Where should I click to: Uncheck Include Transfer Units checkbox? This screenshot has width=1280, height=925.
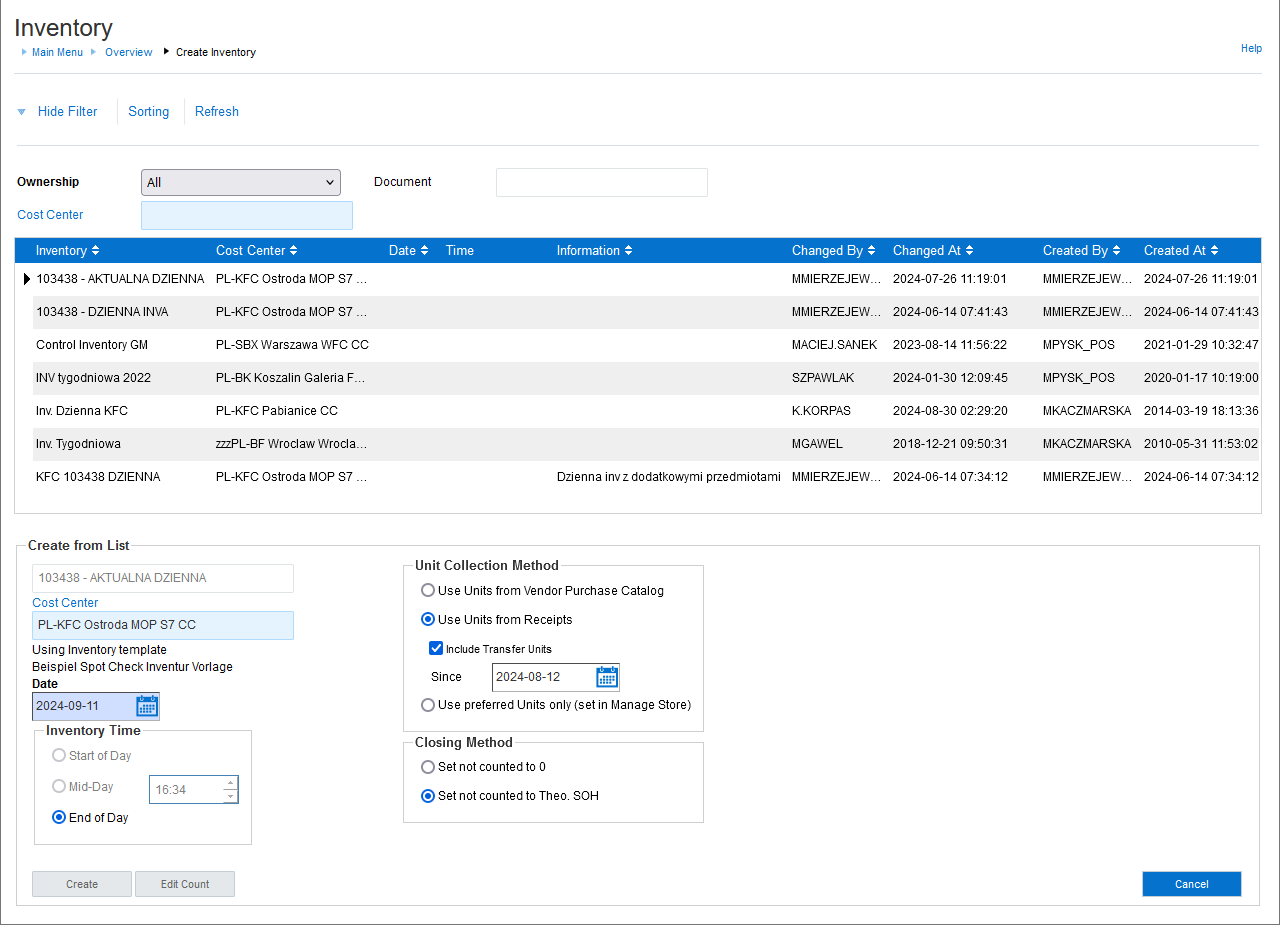click(436, 649)
